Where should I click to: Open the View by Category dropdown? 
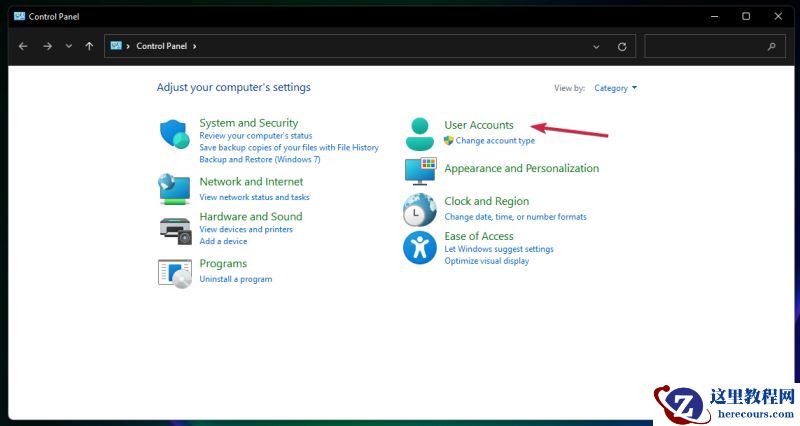(615, 88)
